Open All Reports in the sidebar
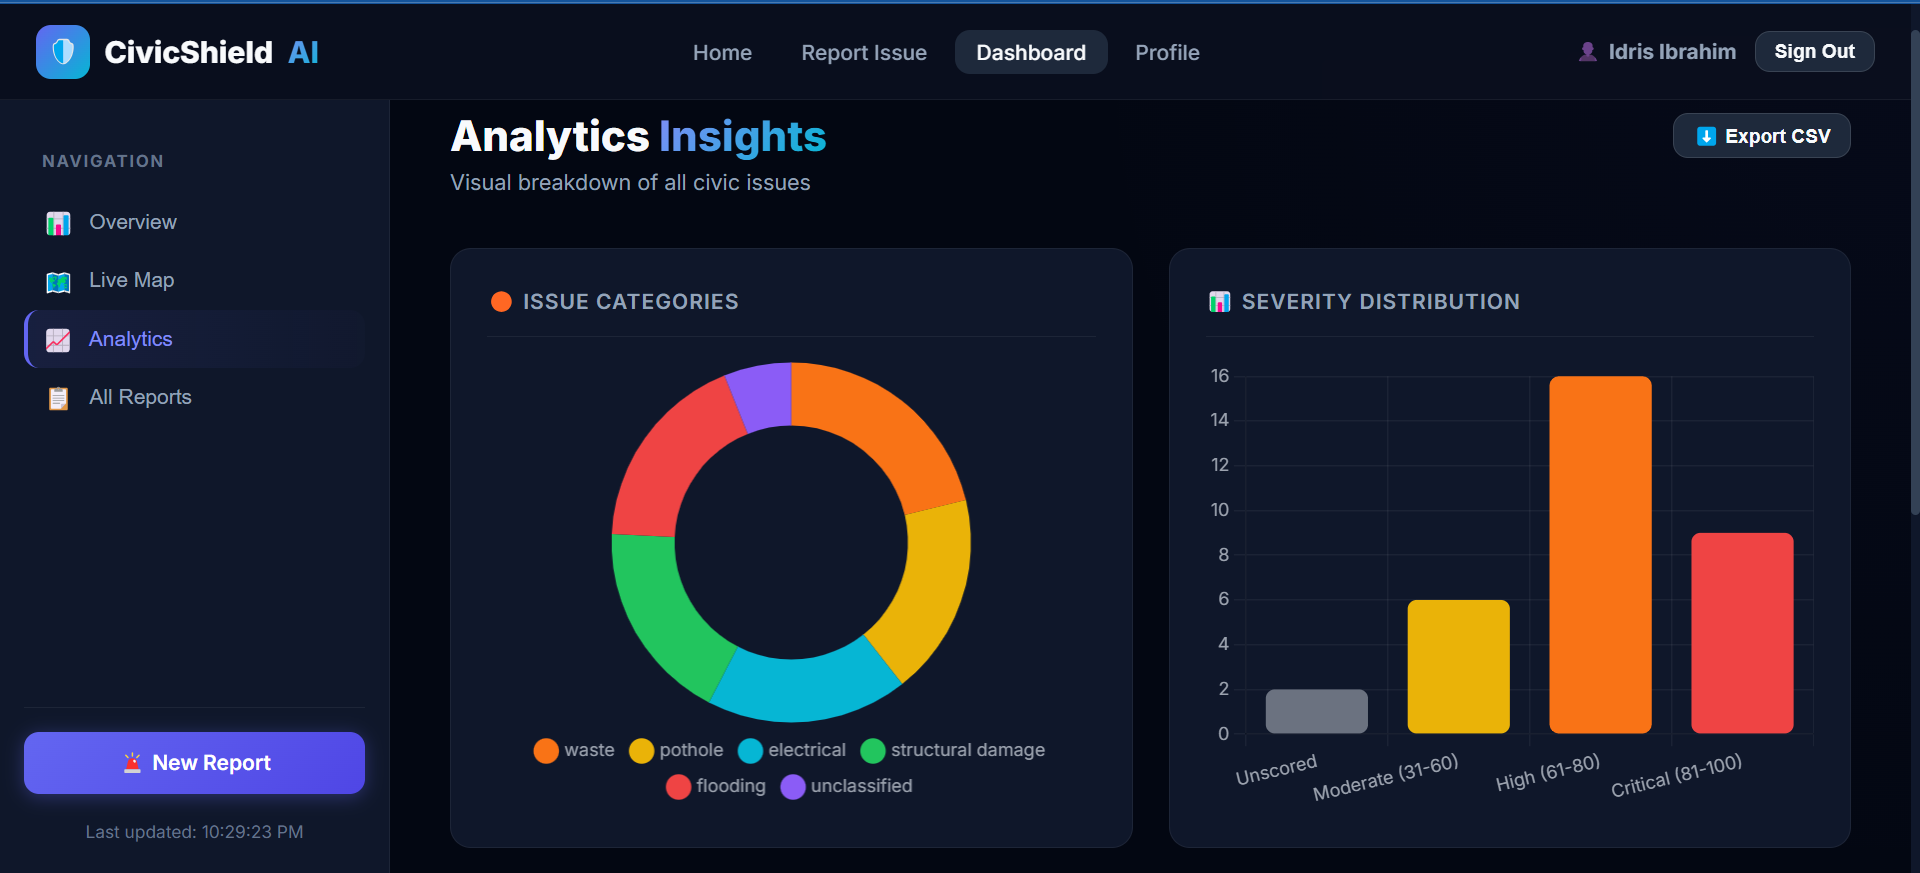The width and height of the screenshot is (1920, 873). [195, 397]
